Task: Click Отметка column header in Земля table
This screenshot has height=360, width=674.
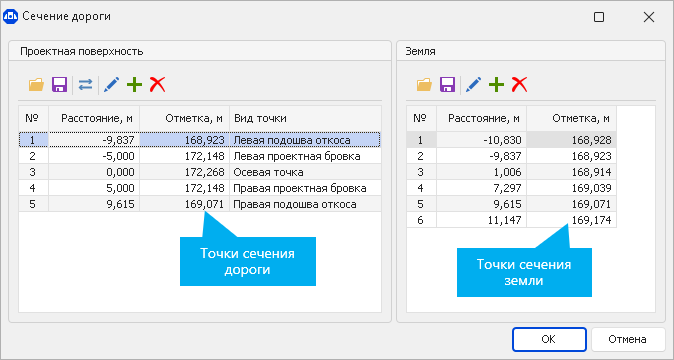Action: tap(572, 118)
